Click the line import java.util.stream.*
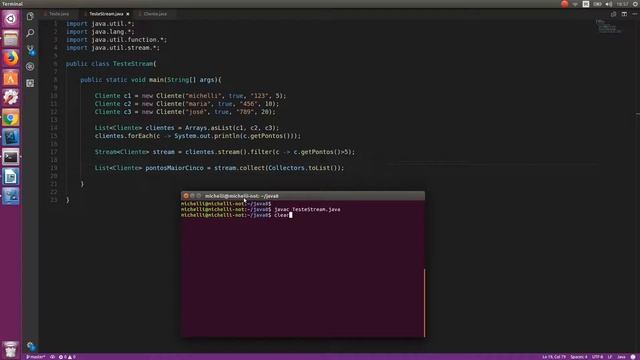Screen dimensions: 640x360 coord(113,48)
